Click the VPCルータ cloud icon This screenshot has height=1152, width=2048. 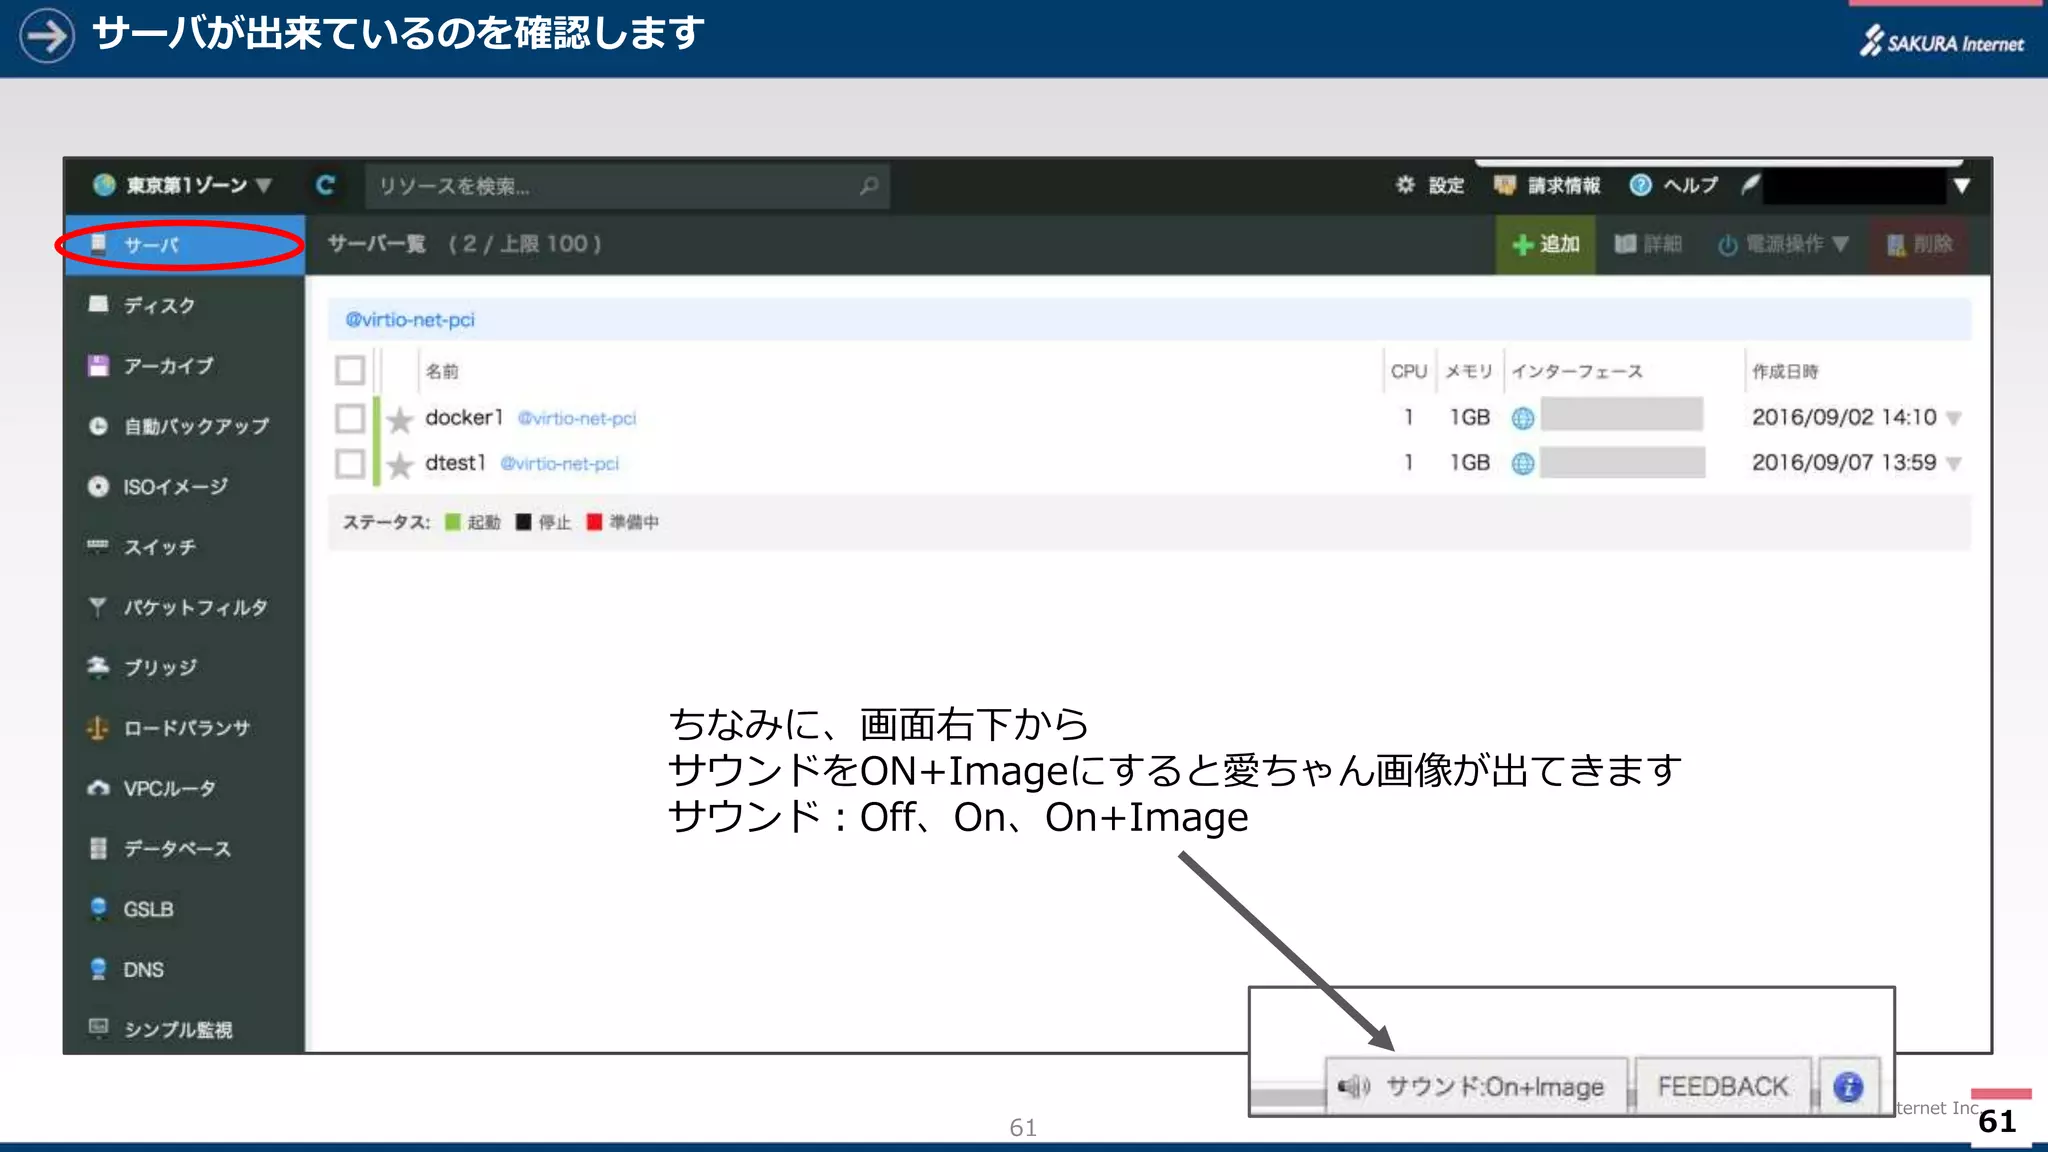pos(98,788)
